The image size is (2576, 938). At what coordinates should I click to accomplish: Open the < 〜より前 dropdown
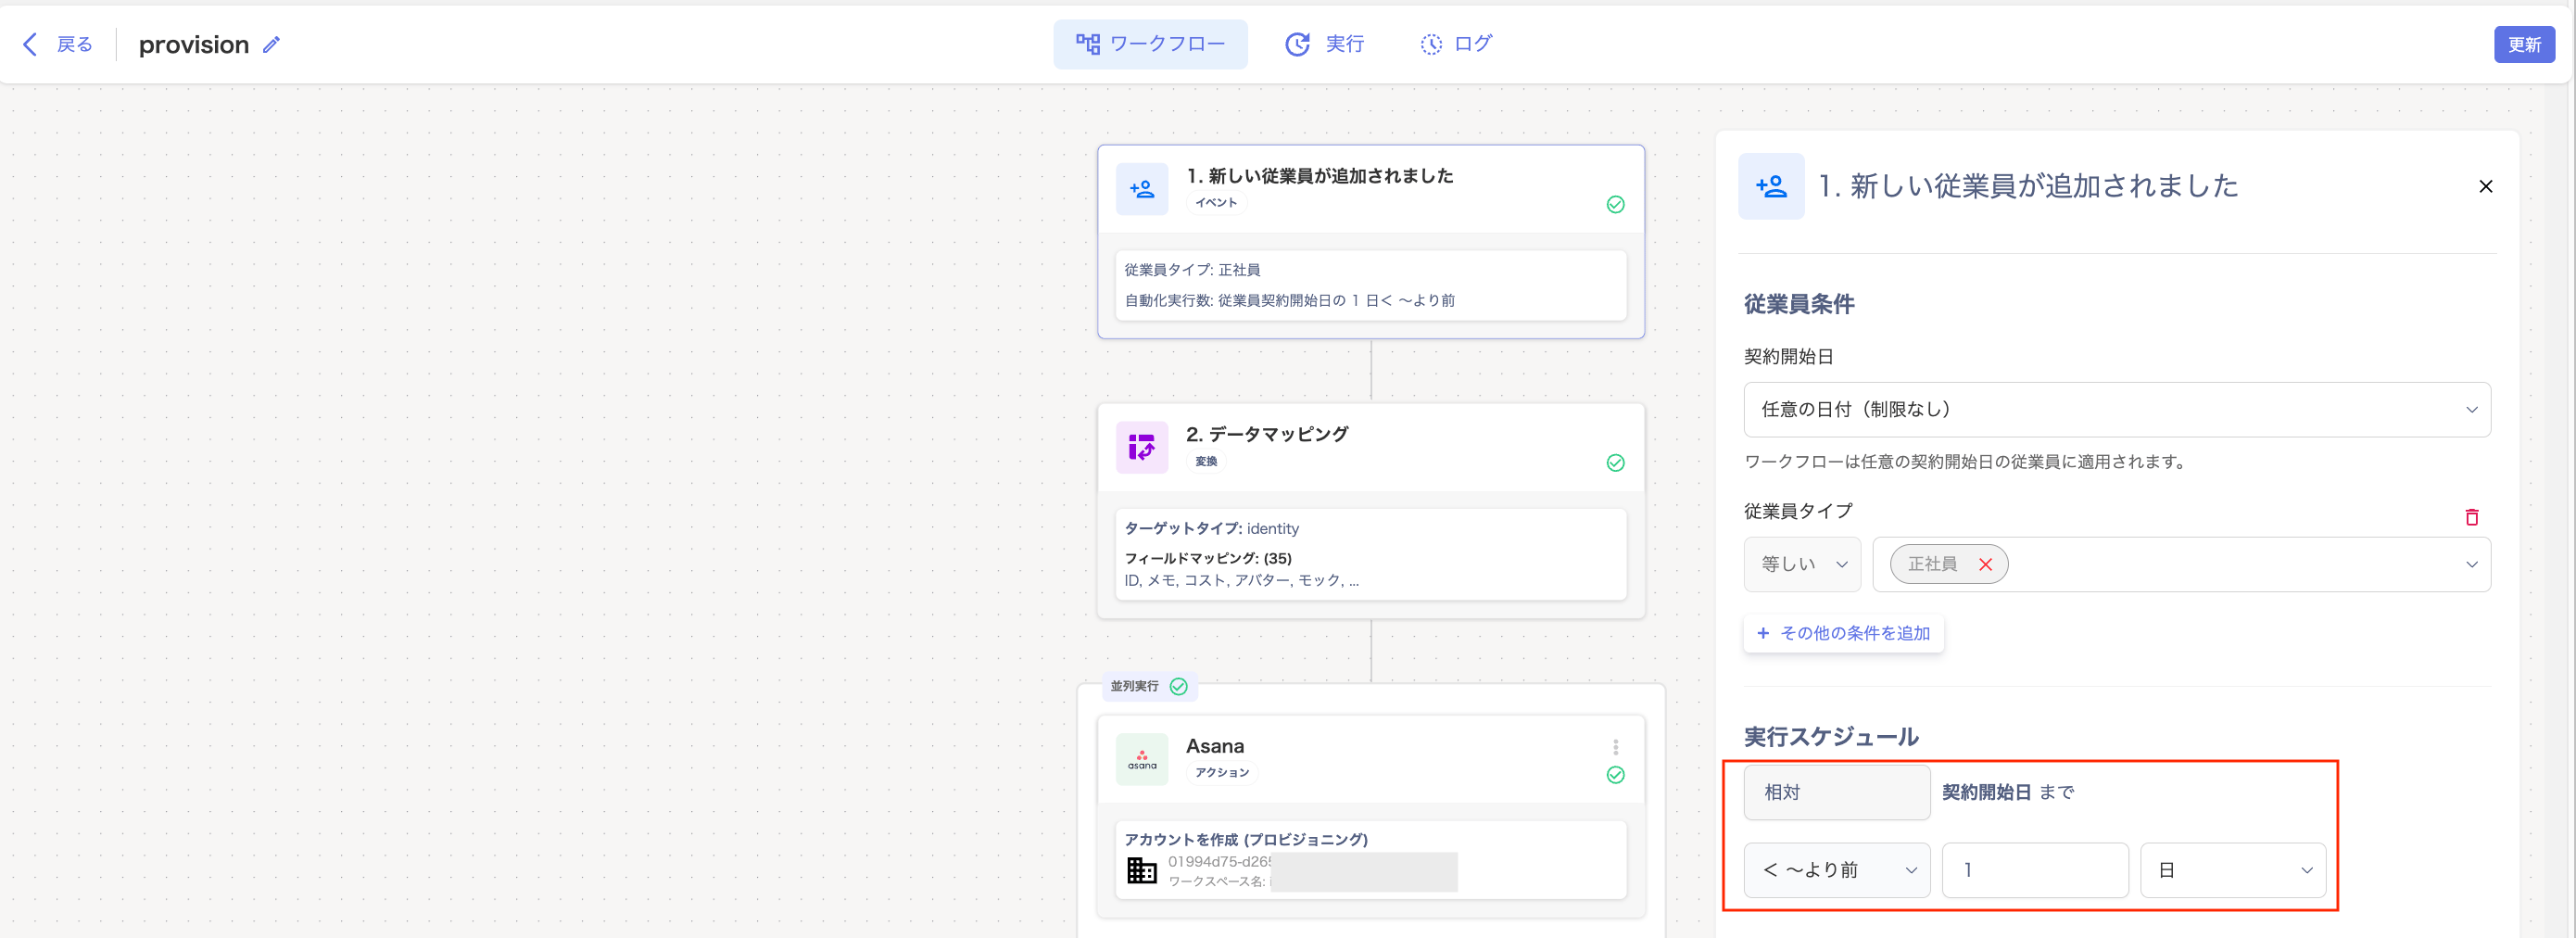pyautogui.click(x=1836, y=870)
